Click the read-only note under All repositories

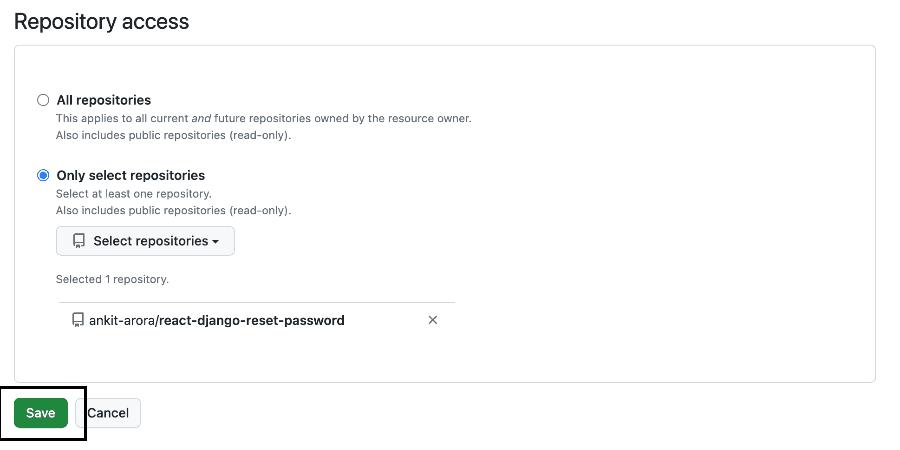(173, 136)
